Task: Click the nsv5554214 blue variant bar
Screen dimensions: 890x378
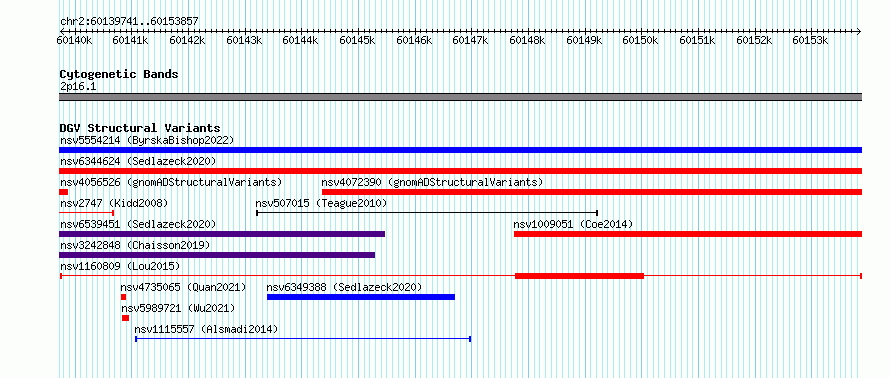Action: point(460,150)
